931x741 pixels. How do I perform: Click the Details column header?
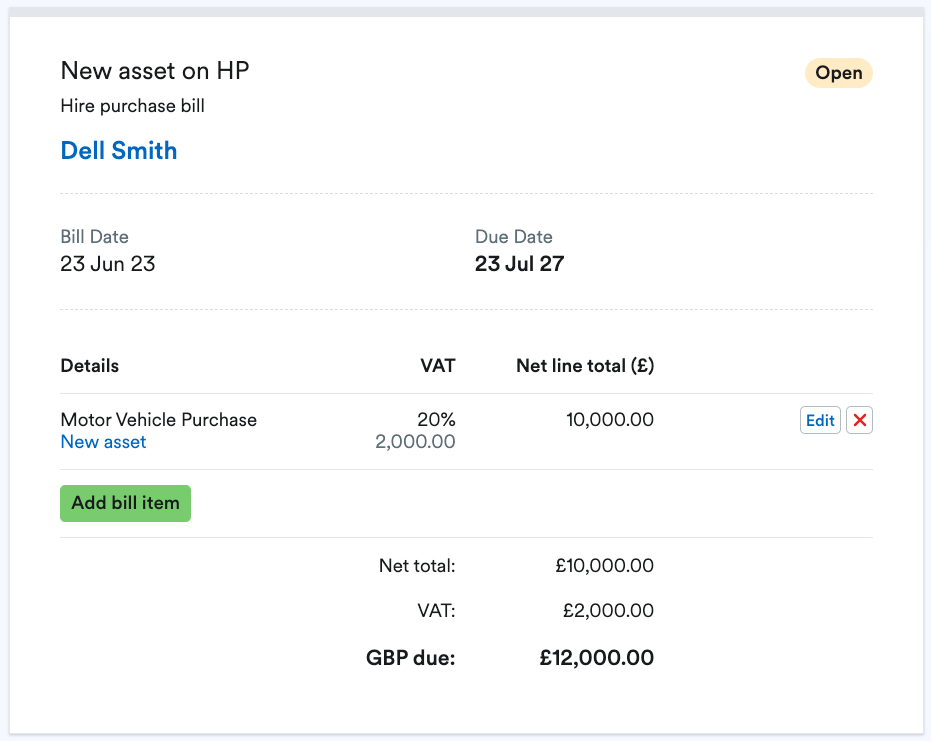(89, 365)
